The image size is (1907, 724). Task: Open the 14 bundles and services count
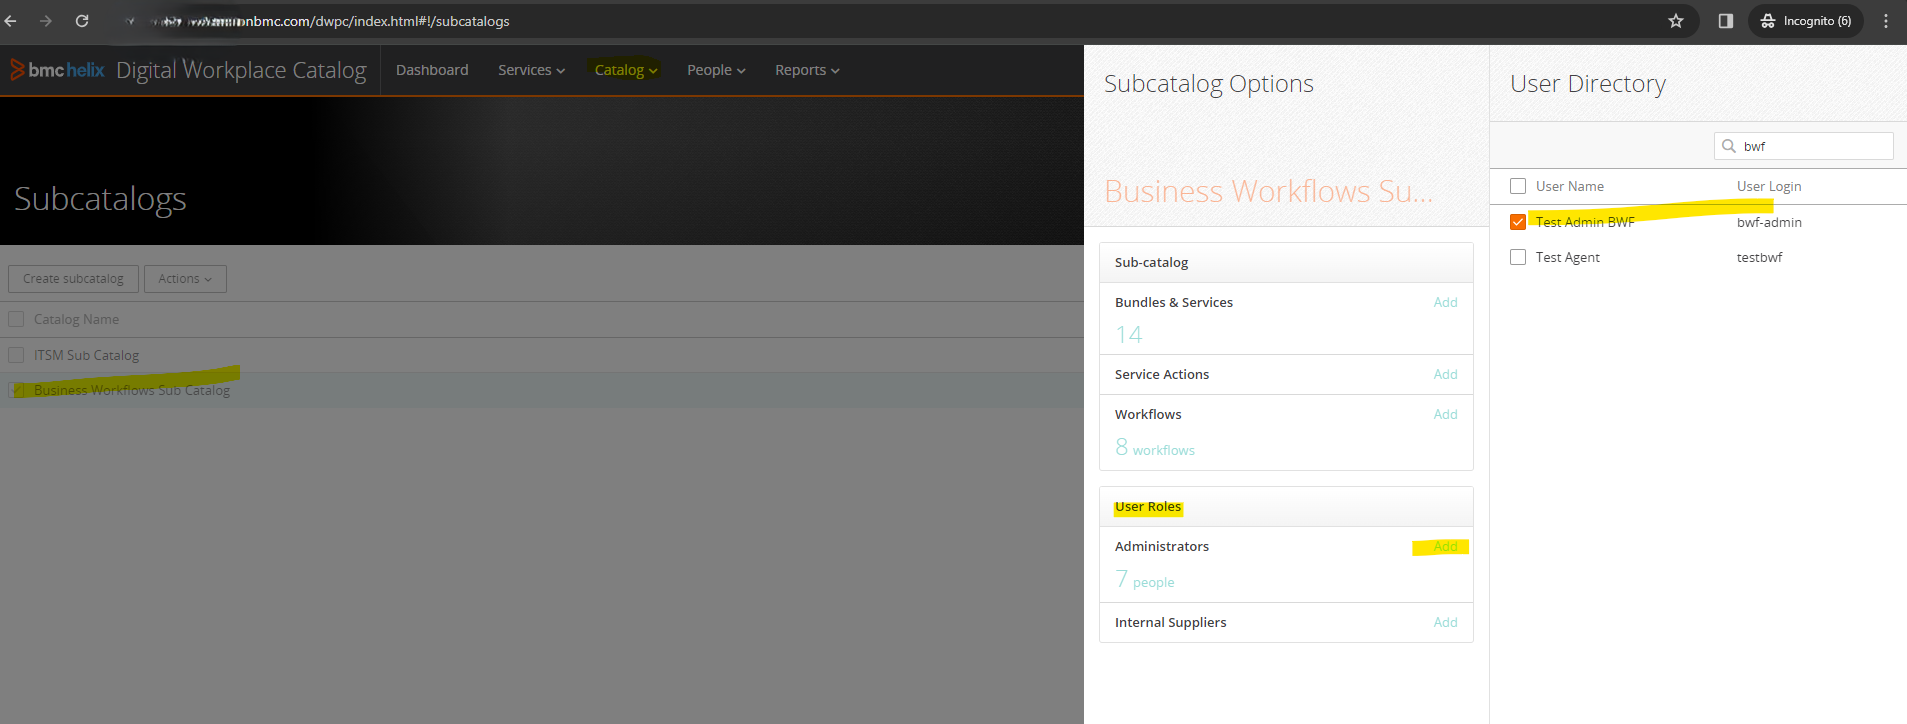1129,335
